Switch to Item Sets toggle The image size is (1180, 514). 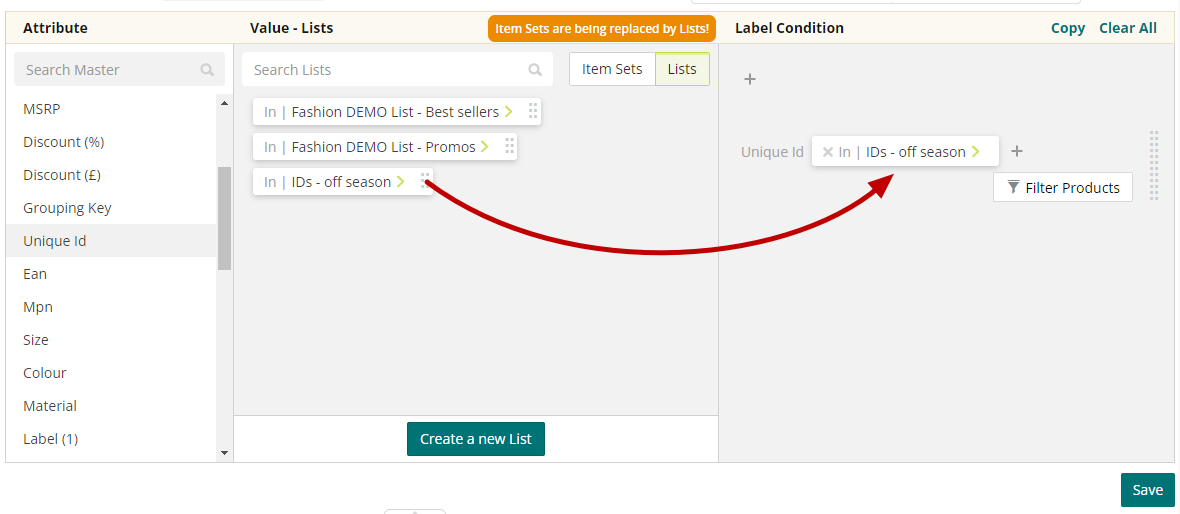(612, 69)
